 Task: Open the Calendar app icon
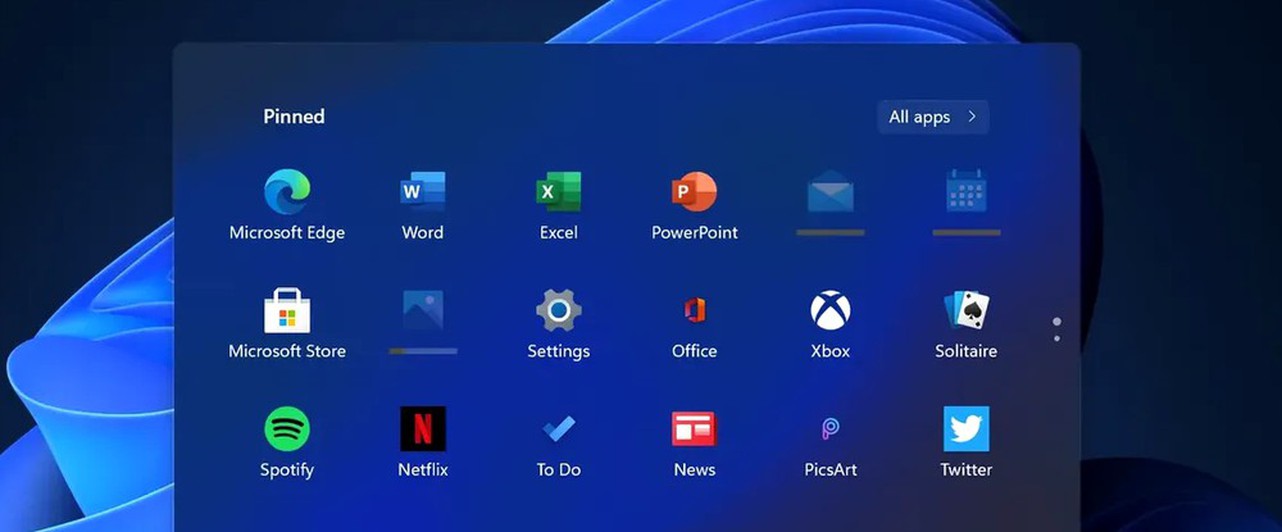point(967,191)
